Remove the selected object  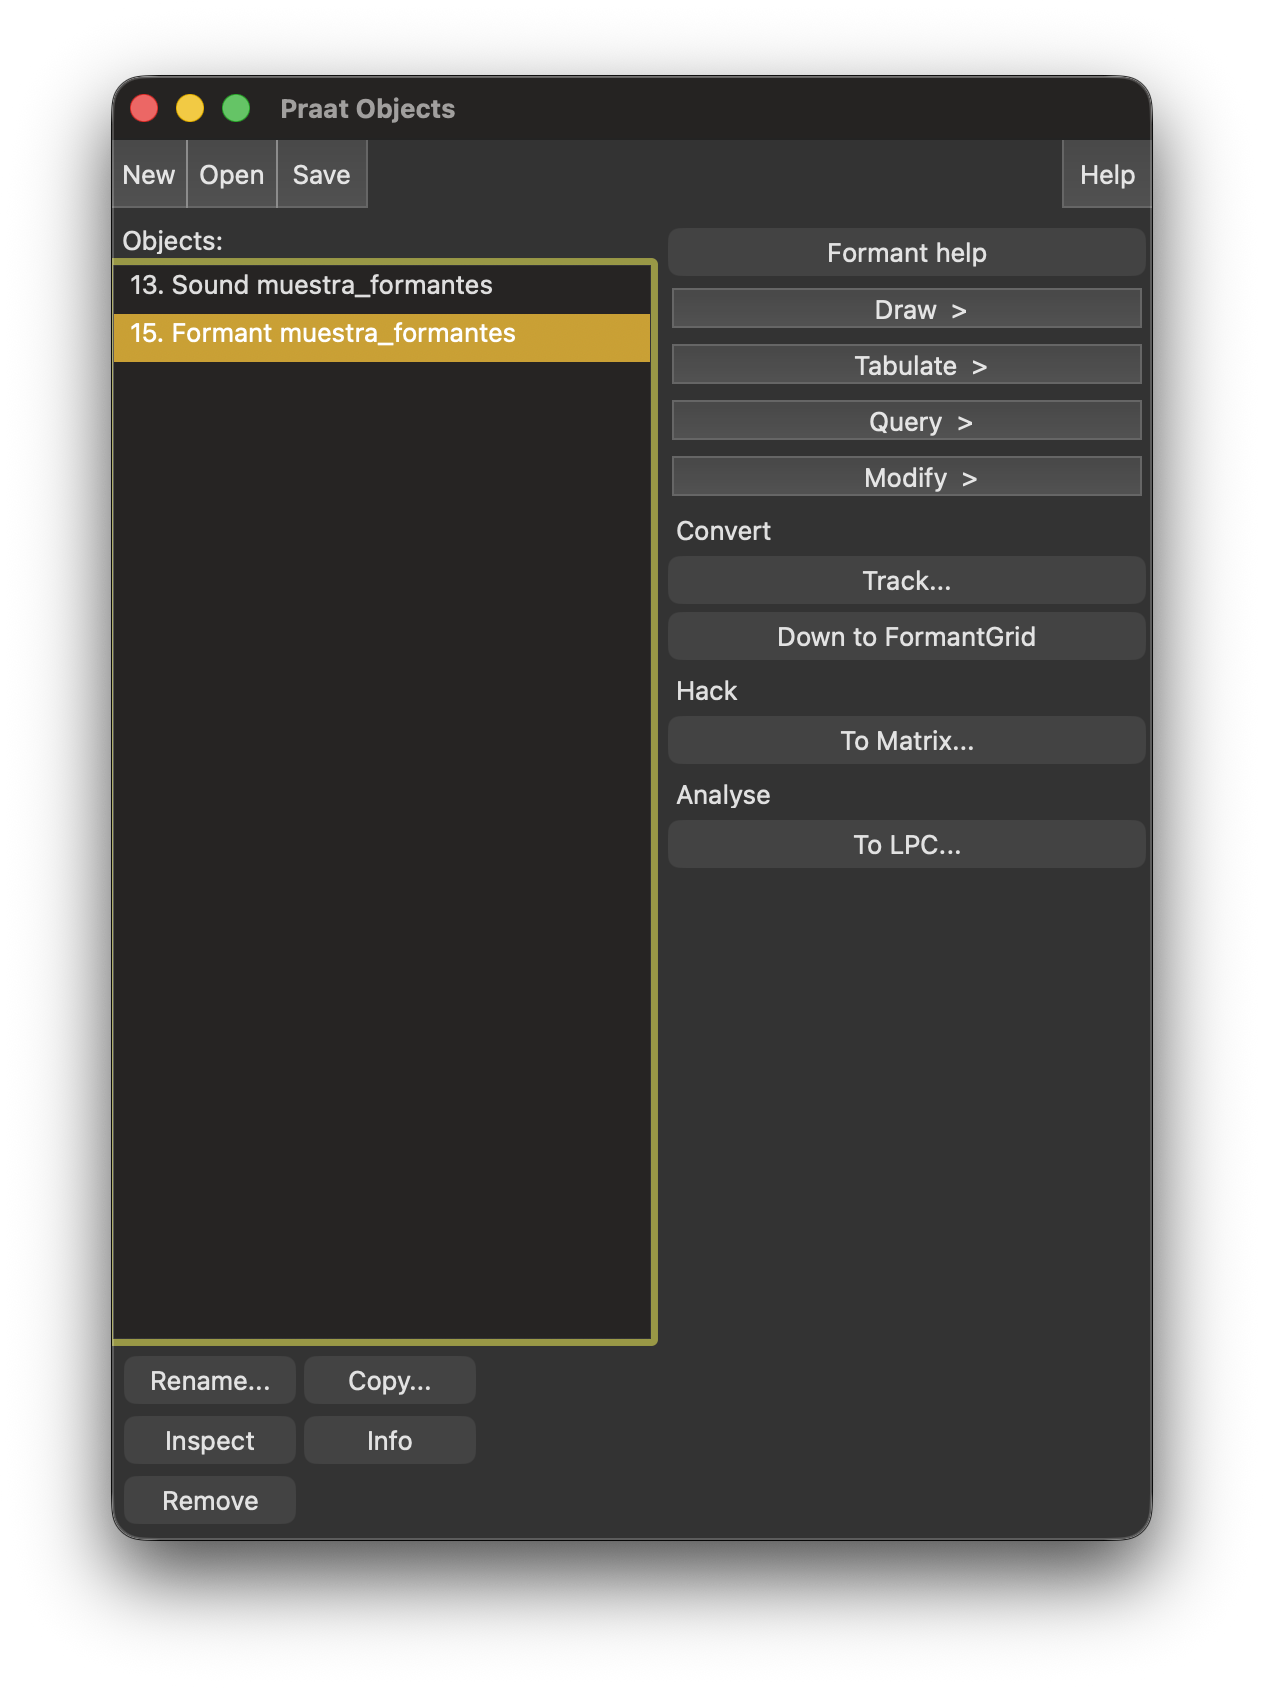pos(210,1501)
